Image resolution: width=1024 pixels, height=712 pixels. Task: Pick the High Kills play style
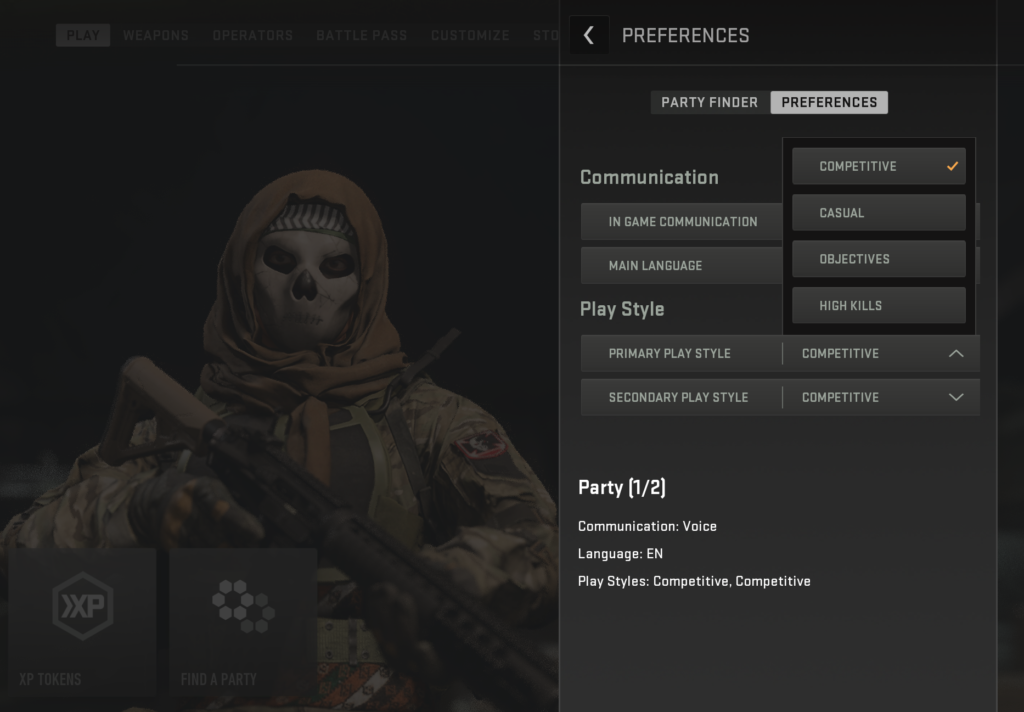878,305
